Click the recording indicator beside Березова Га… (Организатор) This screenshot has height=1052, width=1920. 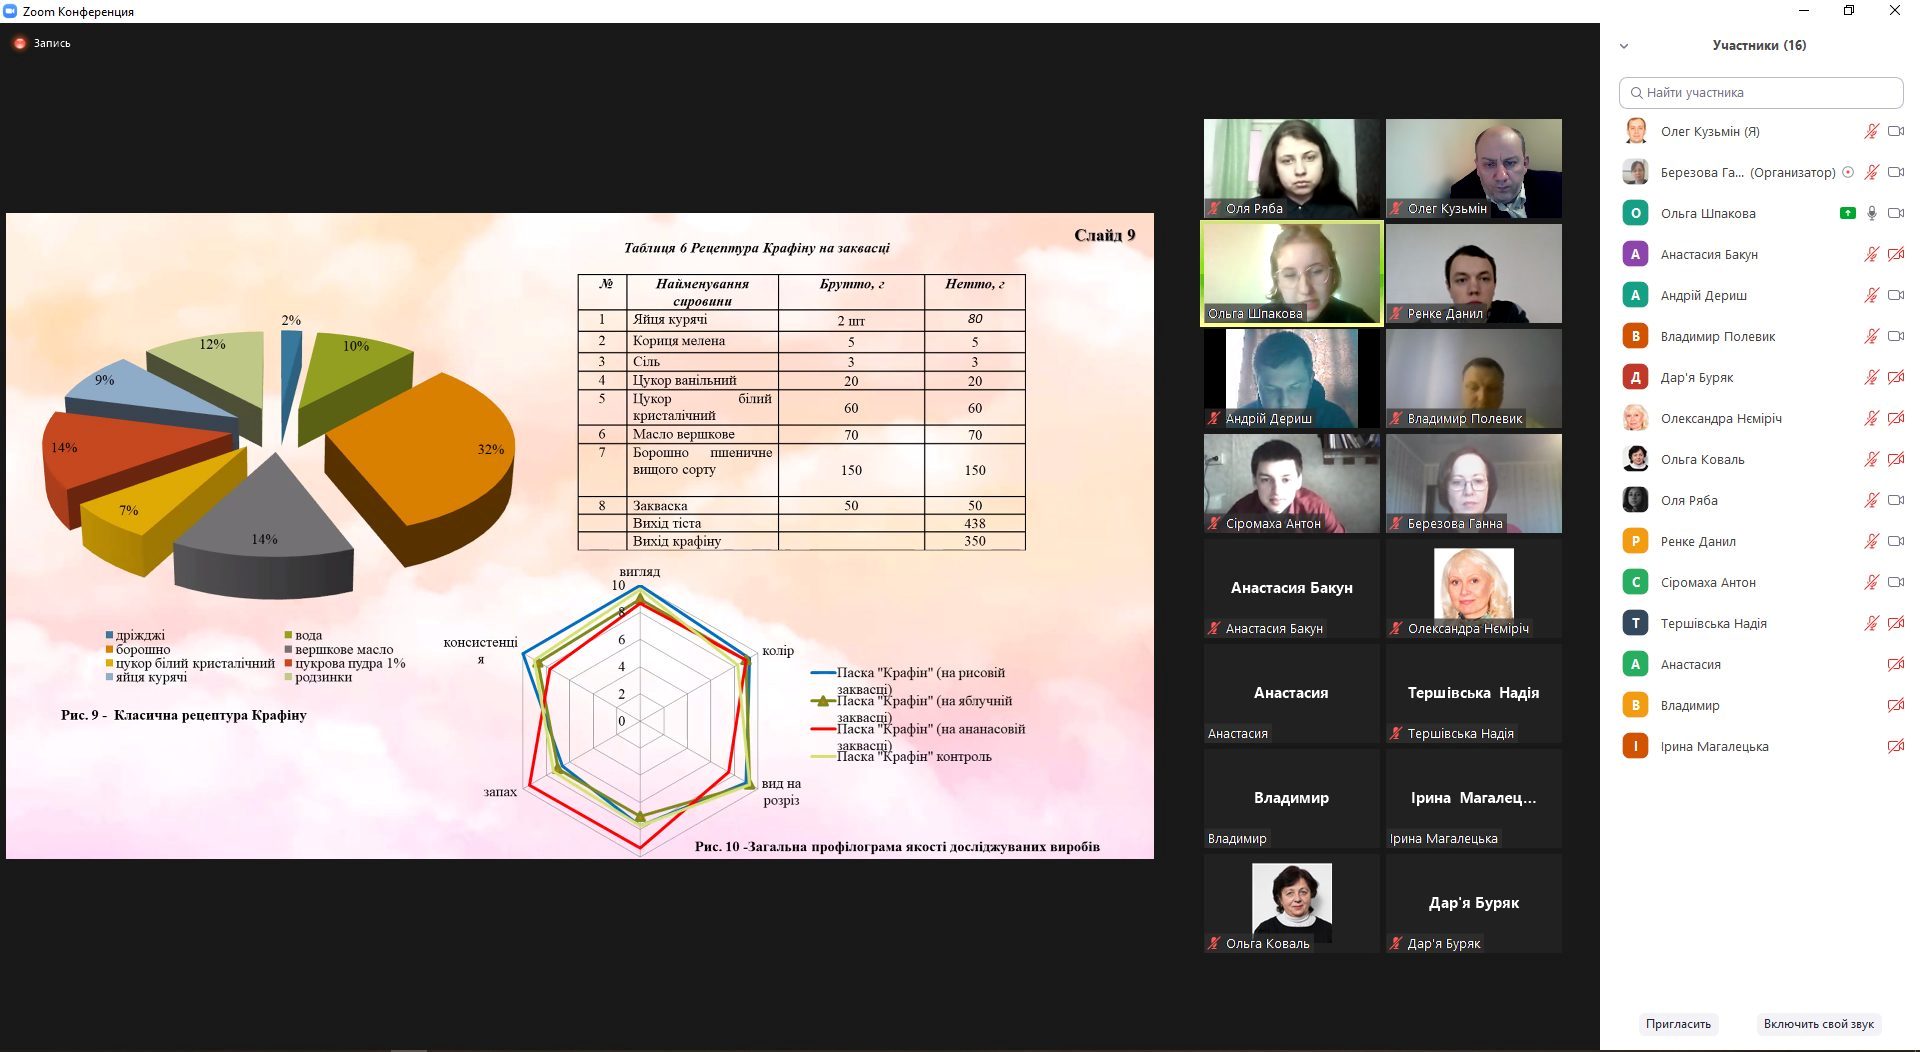tap(1848, 172)
